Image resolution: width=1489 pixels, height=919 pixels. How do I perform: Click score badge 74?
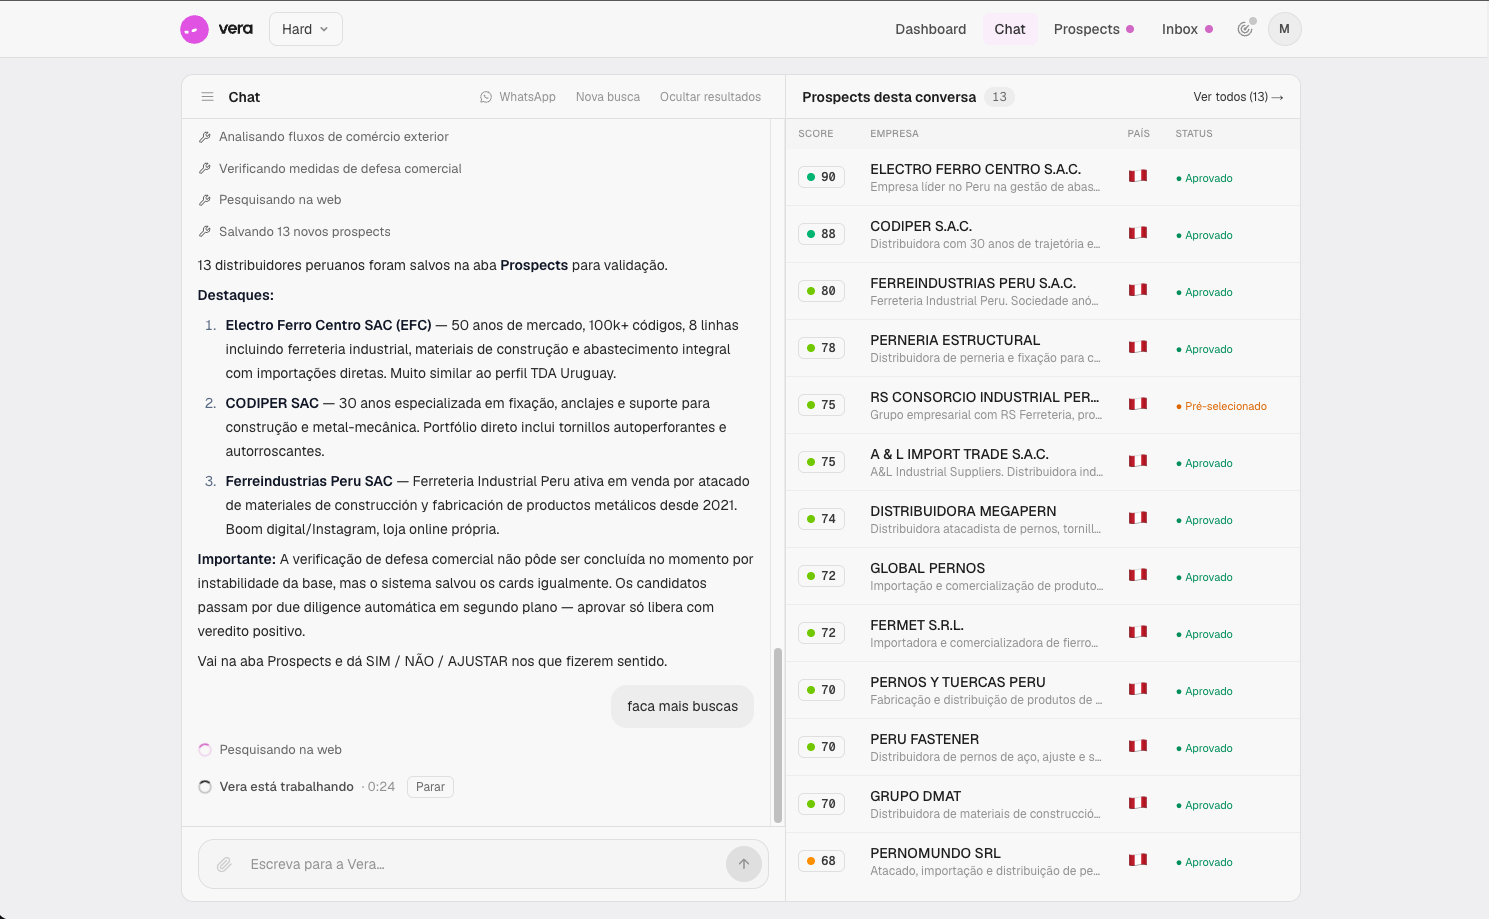point(821,519)
